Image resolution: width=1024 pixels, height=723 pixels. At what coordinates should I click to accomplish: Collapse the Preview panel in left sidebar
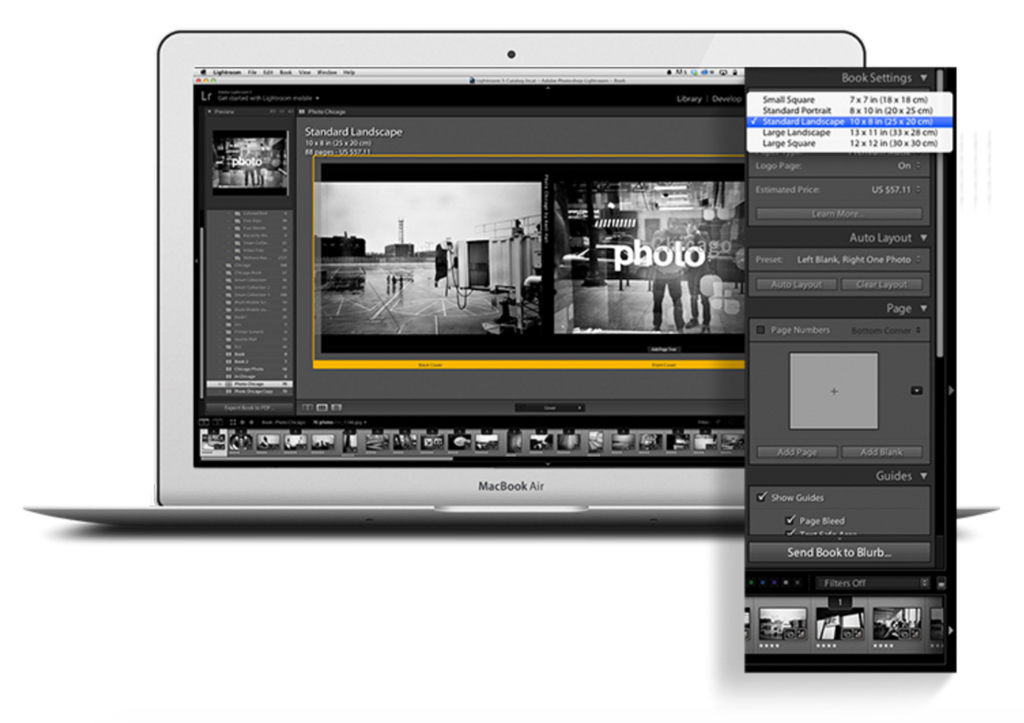point(210,112)
